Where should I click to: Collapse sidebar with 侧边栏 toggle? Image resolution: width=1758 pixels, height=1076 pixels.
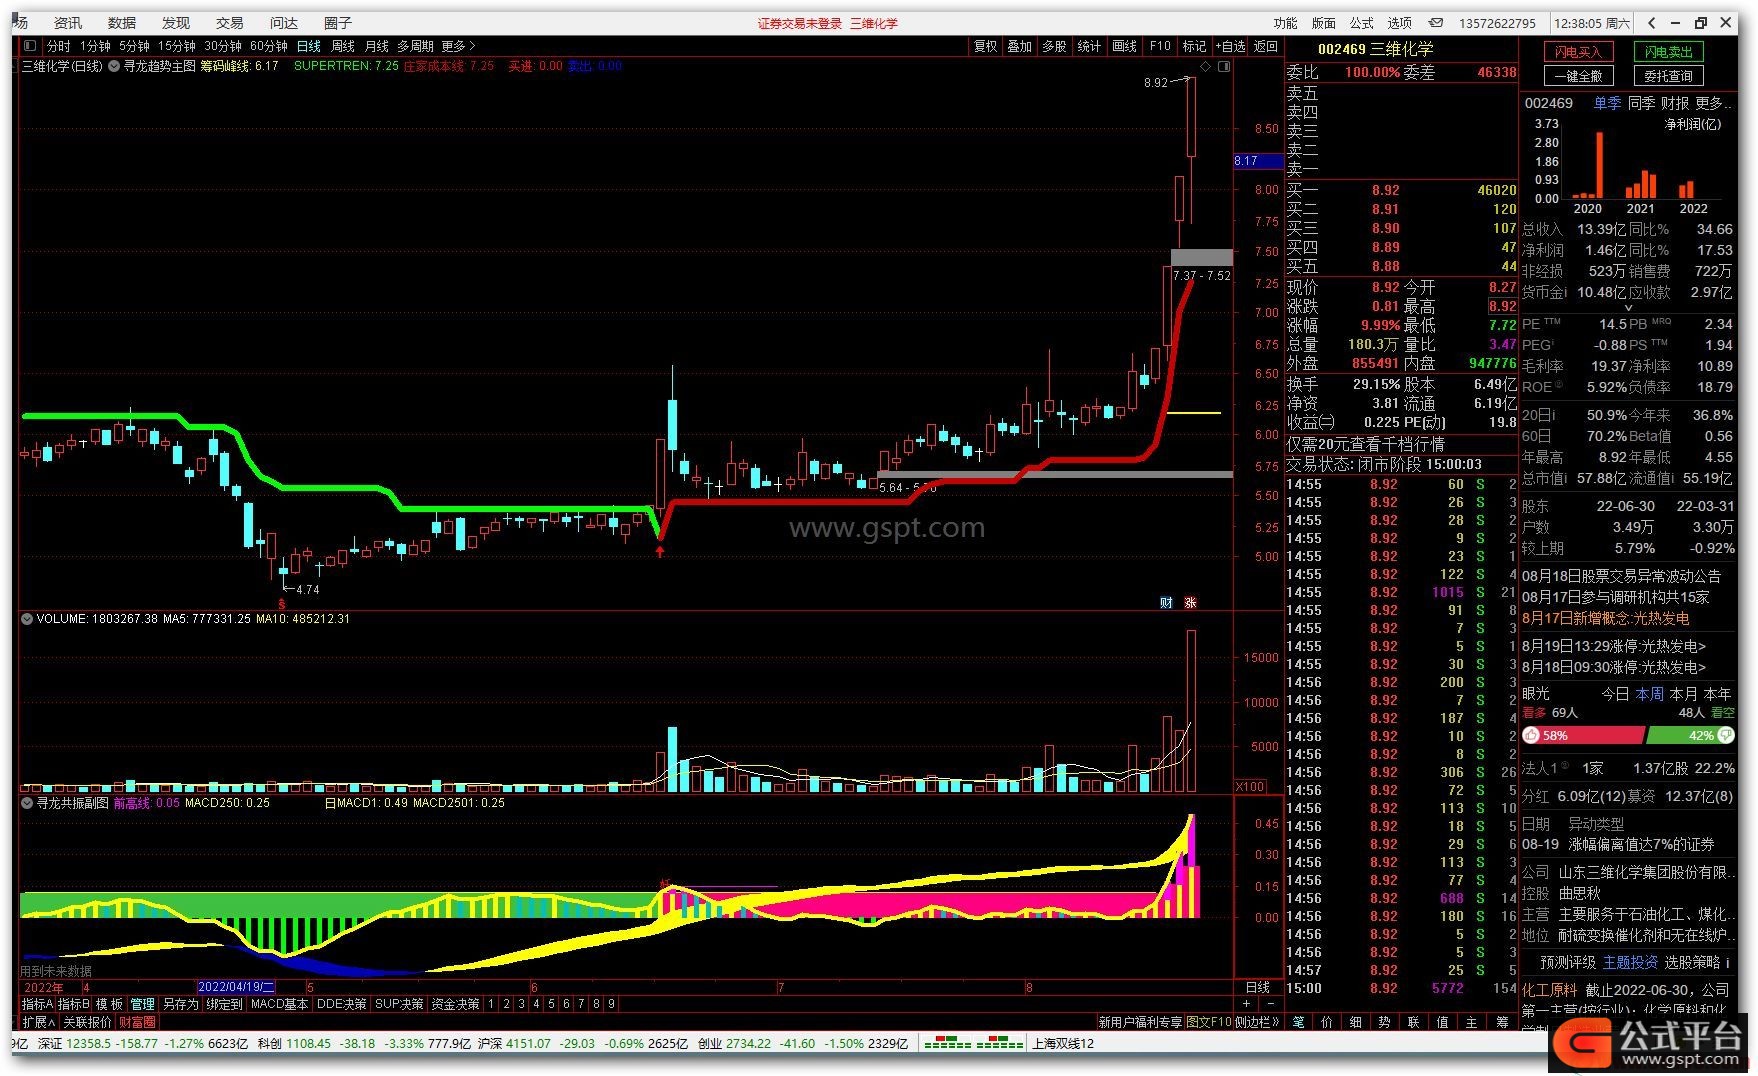[1257, 1022]
